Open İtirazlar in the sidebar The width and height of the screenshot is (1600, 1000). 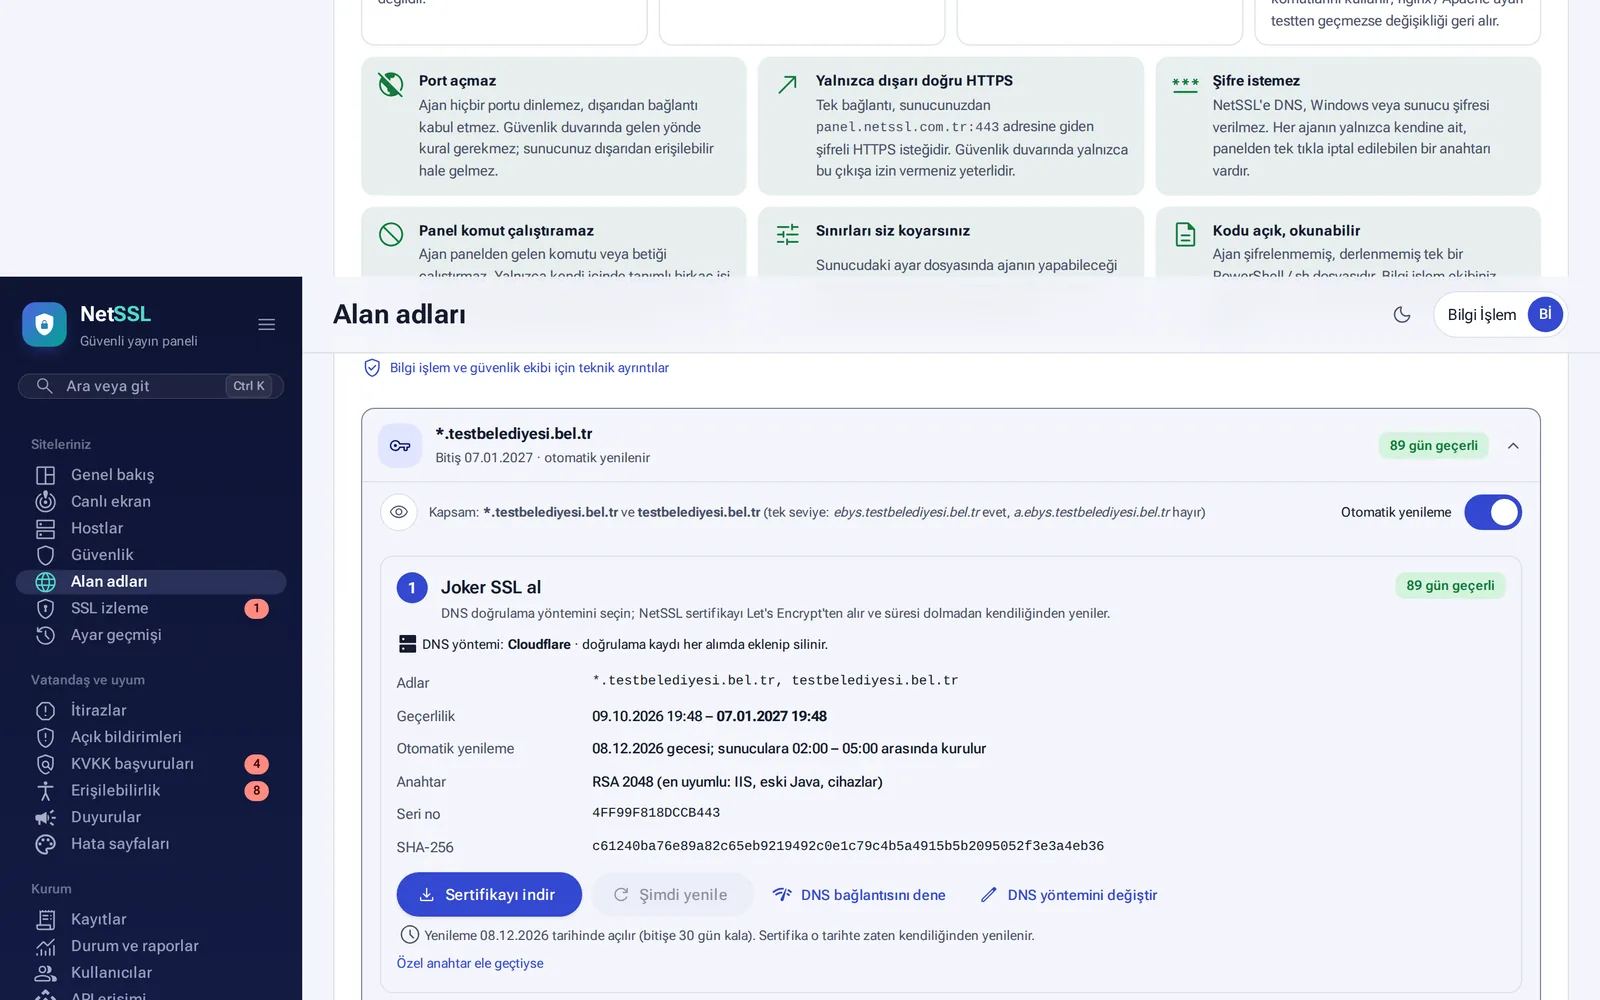coord(151,710)
